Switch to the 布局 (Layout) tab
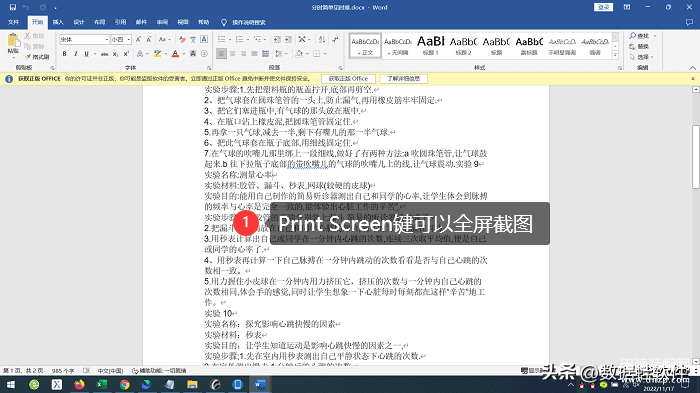Screen dimensions: 700x393 point(100,22)
